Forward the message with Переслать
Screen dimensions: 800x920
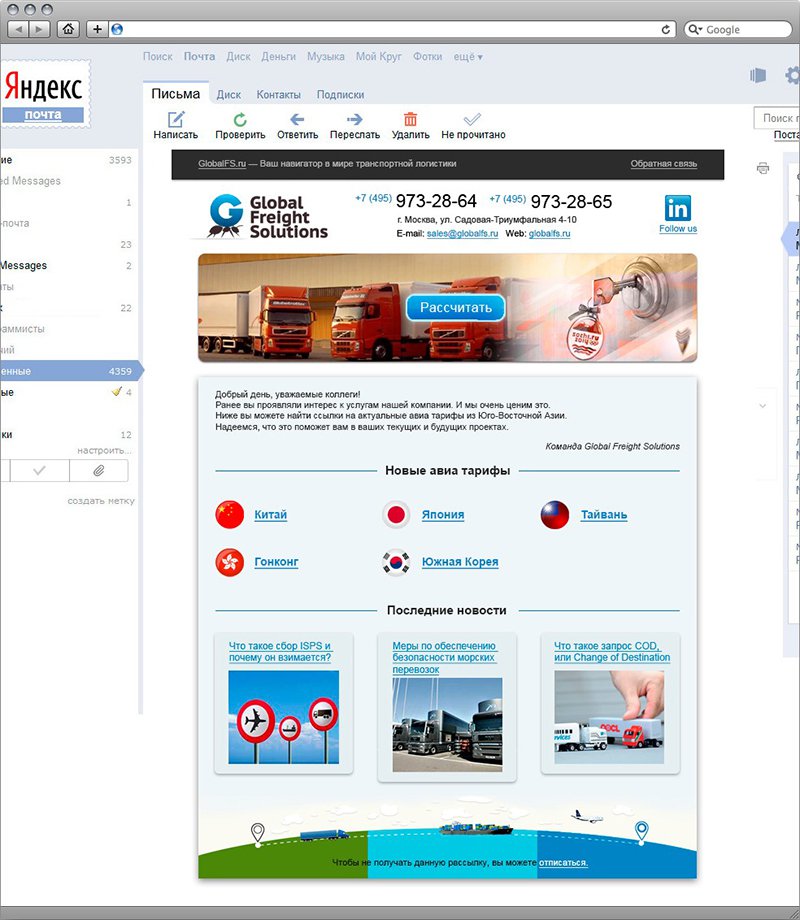354,119
